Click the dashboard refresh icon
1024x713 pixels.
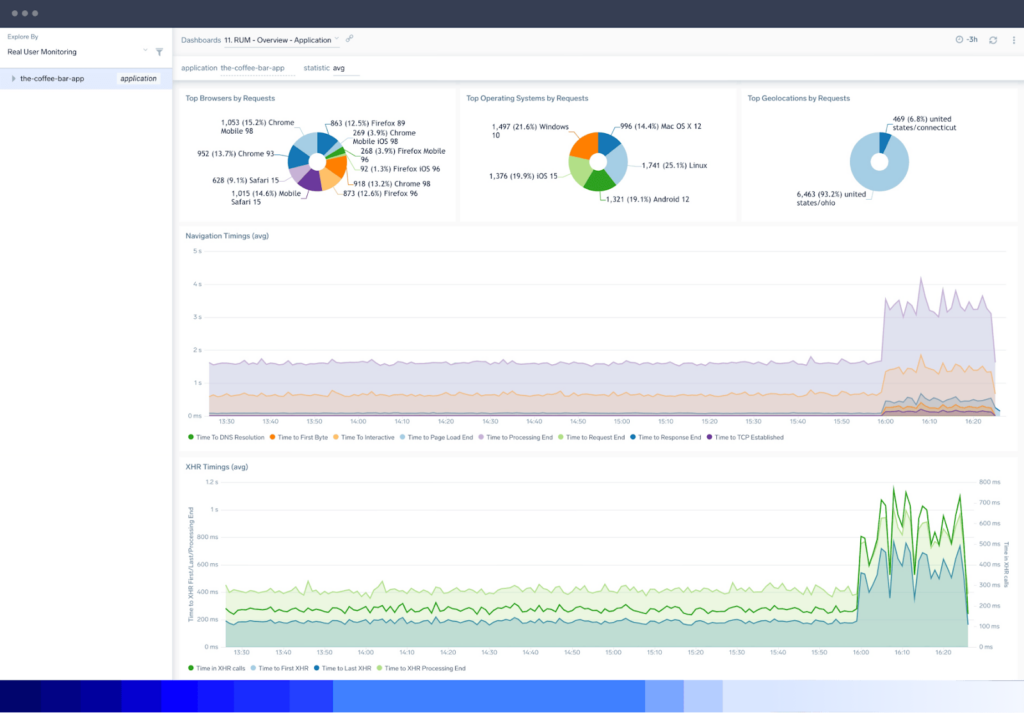992,40
